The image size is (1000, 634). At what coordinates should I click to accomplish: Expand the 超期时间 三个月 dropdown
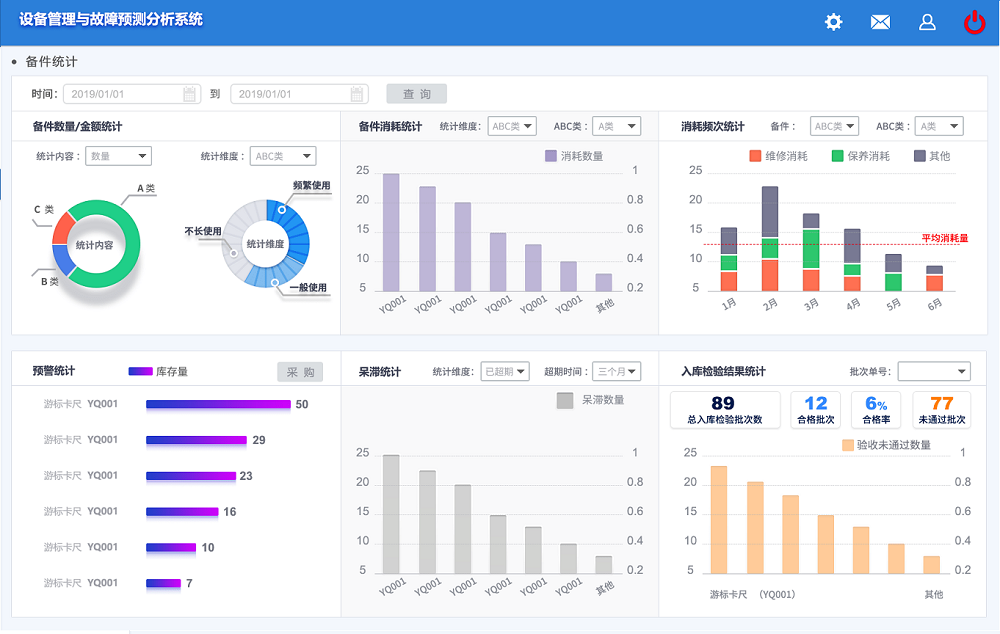(616, 372)
